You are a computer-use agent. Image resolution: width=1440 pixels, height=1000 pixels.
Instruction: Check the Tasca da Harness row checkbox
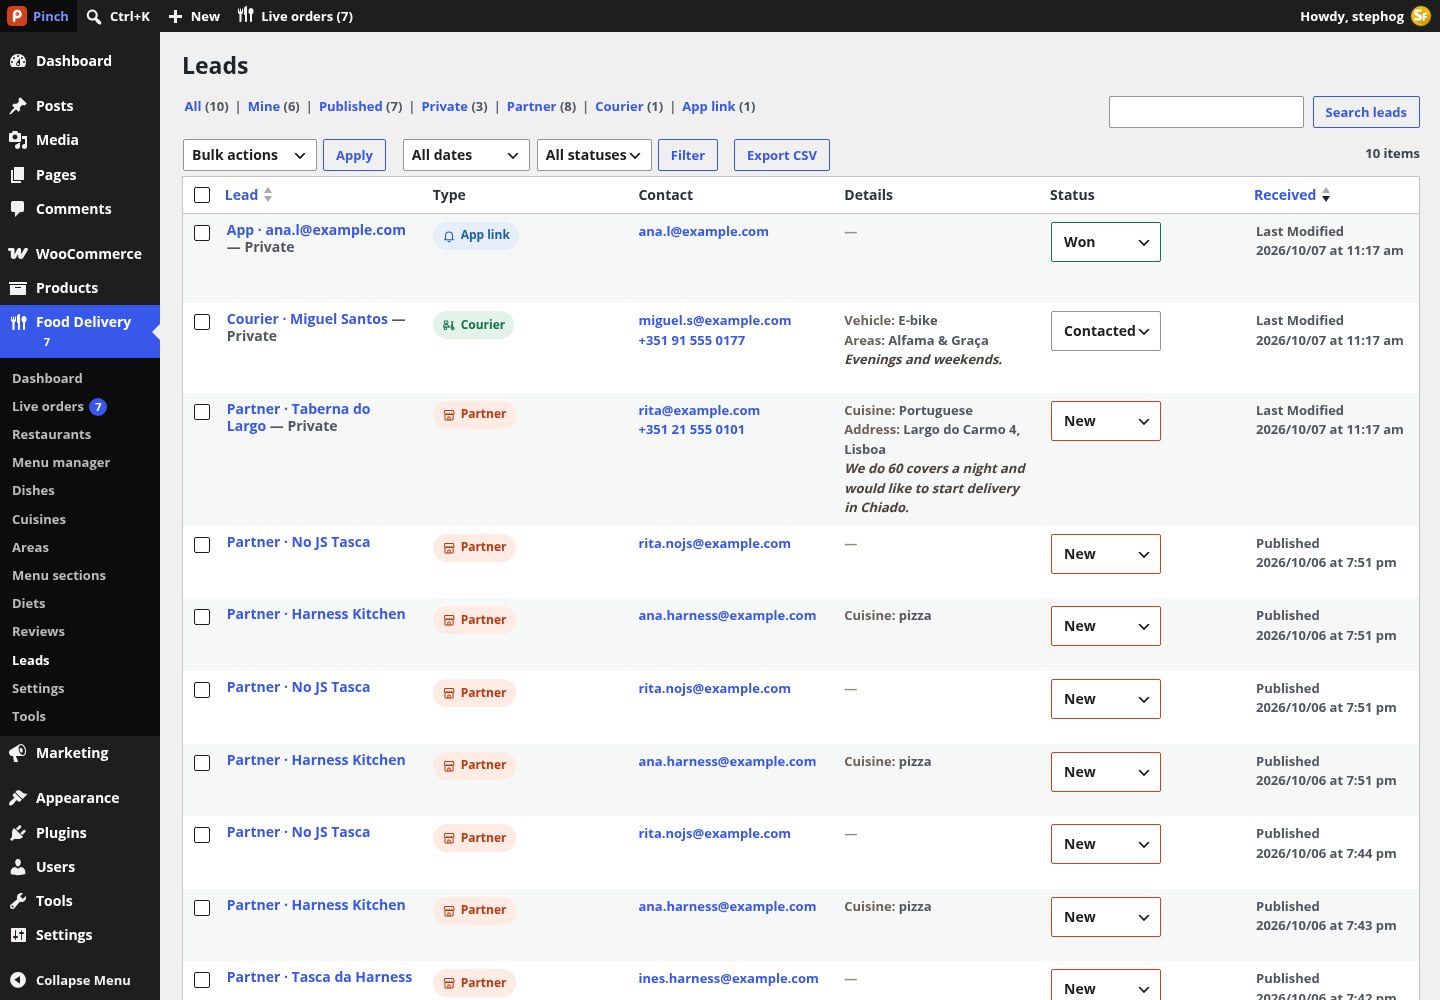point(202,980)
